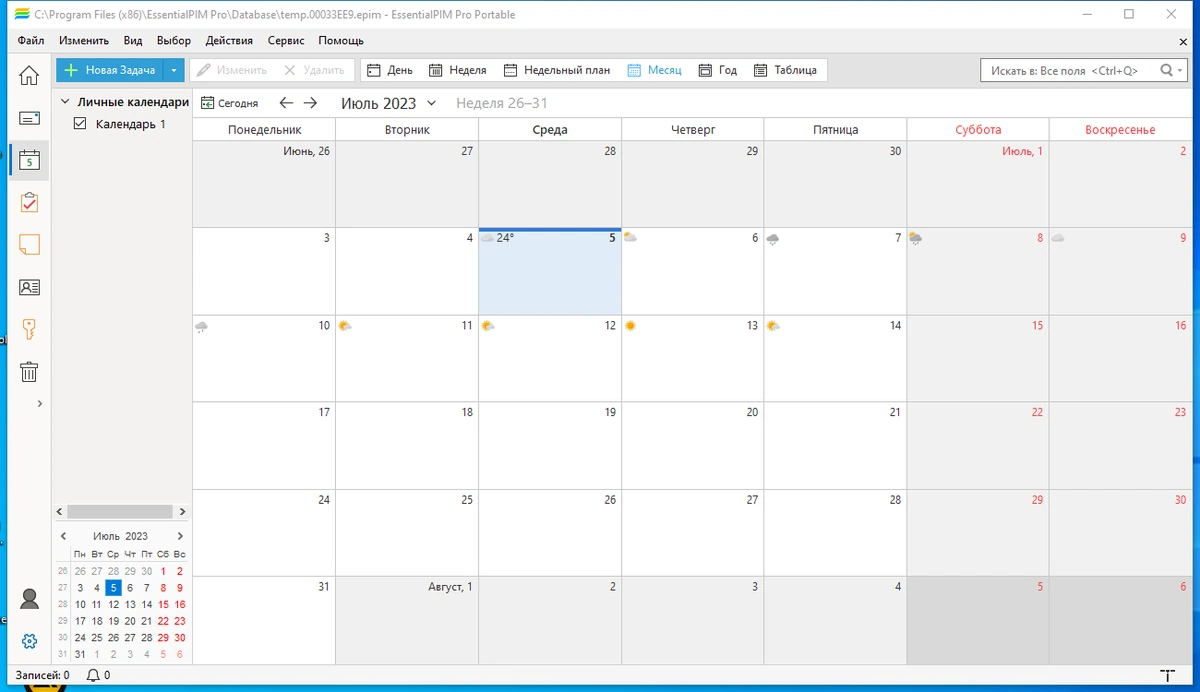Screen dimensions: 1200x692
Task: Select Saturday July 15 cell
Action: (978, 359)
